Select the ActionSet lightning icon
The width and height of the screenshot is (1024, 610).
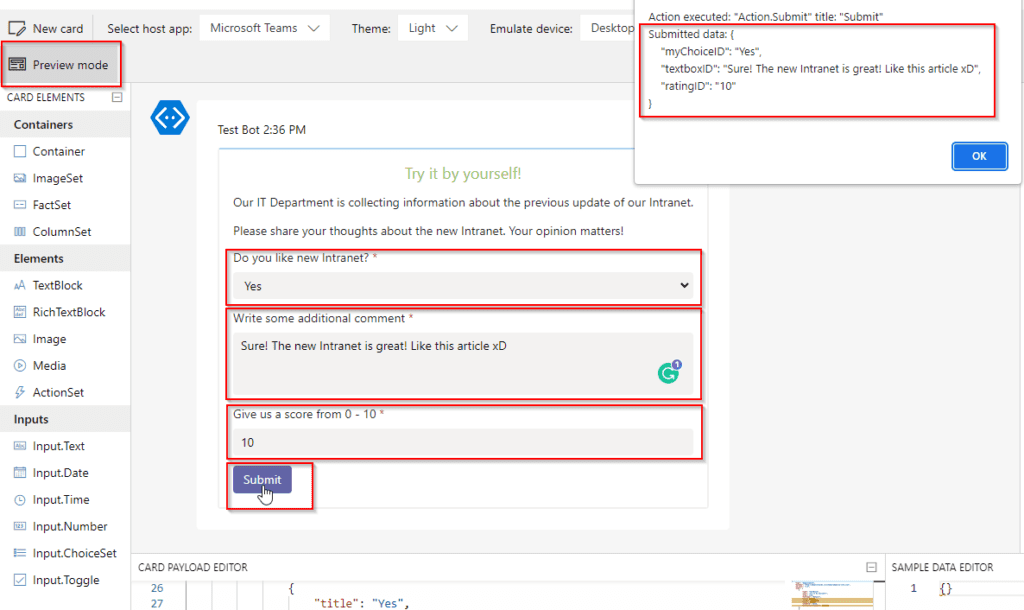coord(20,393)
